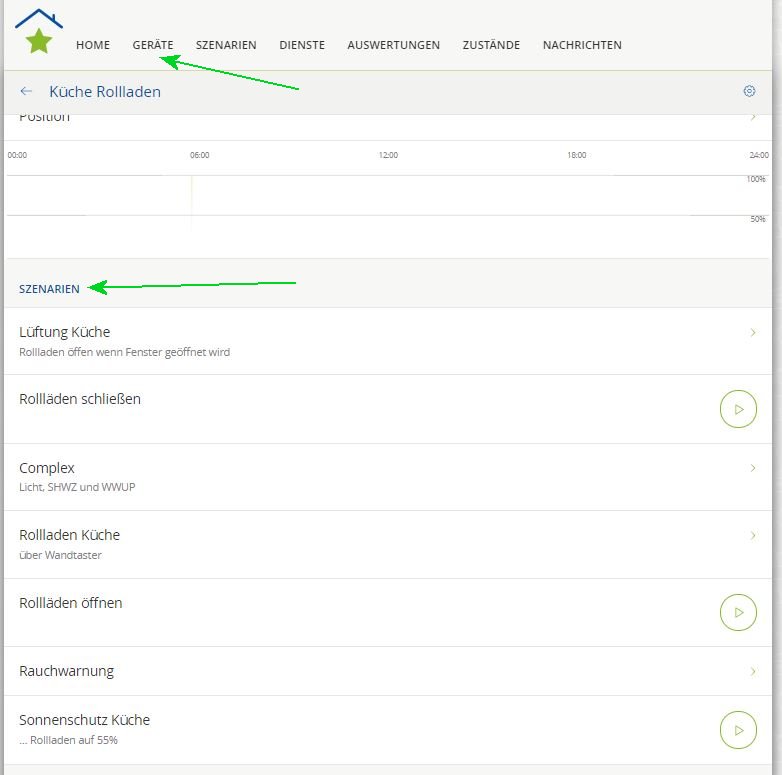Open the settings gear for Küche Rollladen
Image resolution: width=782 pixels, height=775 pixels.
coord(749,91)
